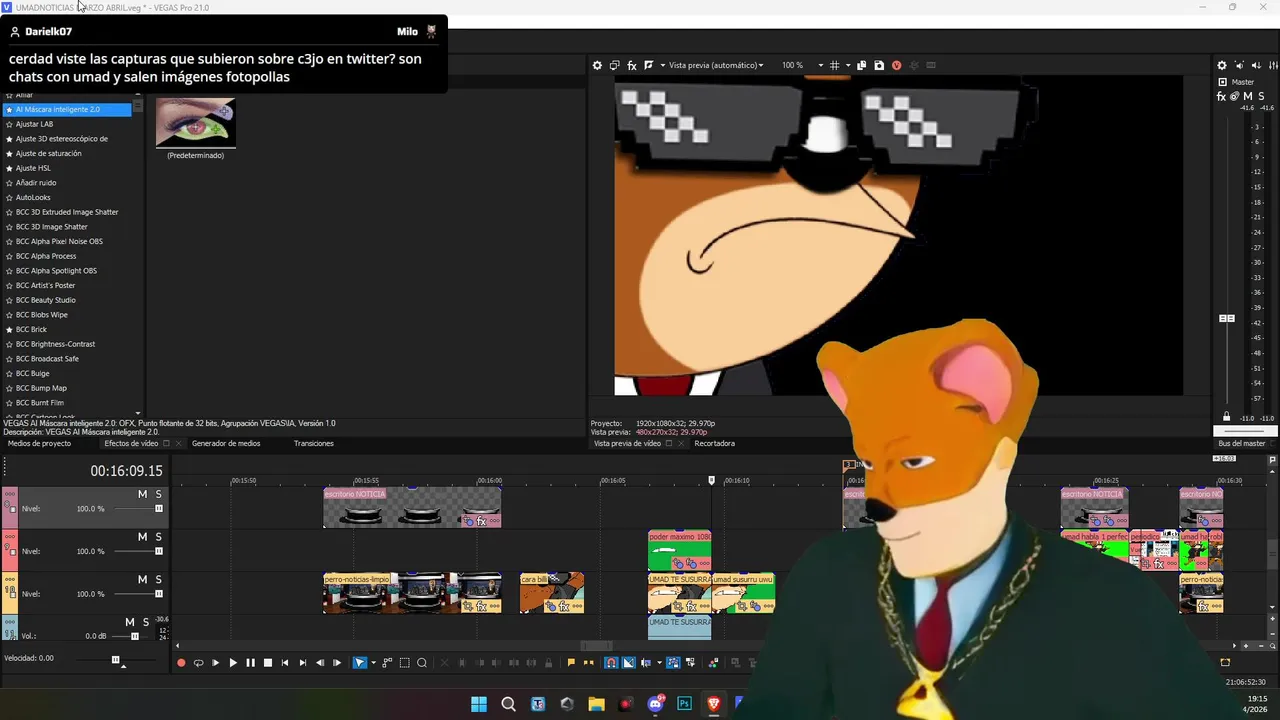Switch to Efectos de vídeo tab
This screenshot has height=720, width=1280.
pos(131,443)
